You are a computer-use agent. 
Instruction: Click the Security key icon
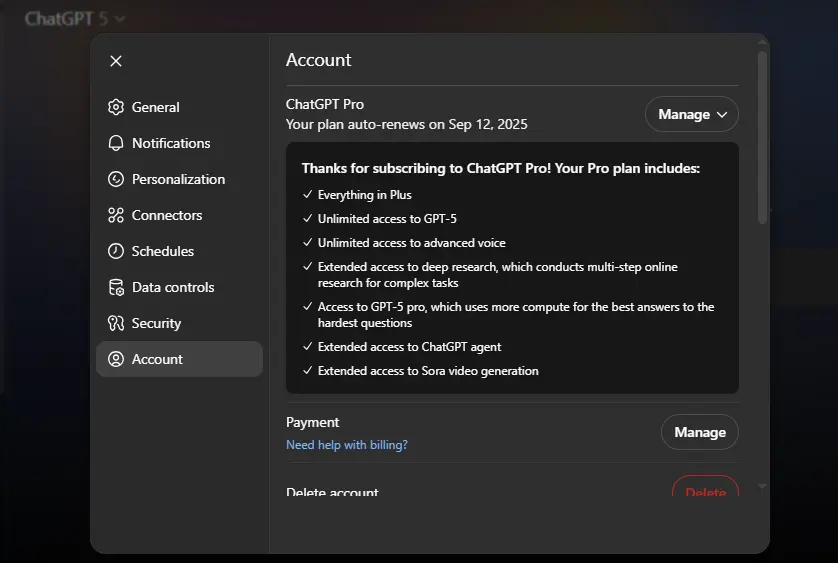pyautogui.click(x=116, y=323)
